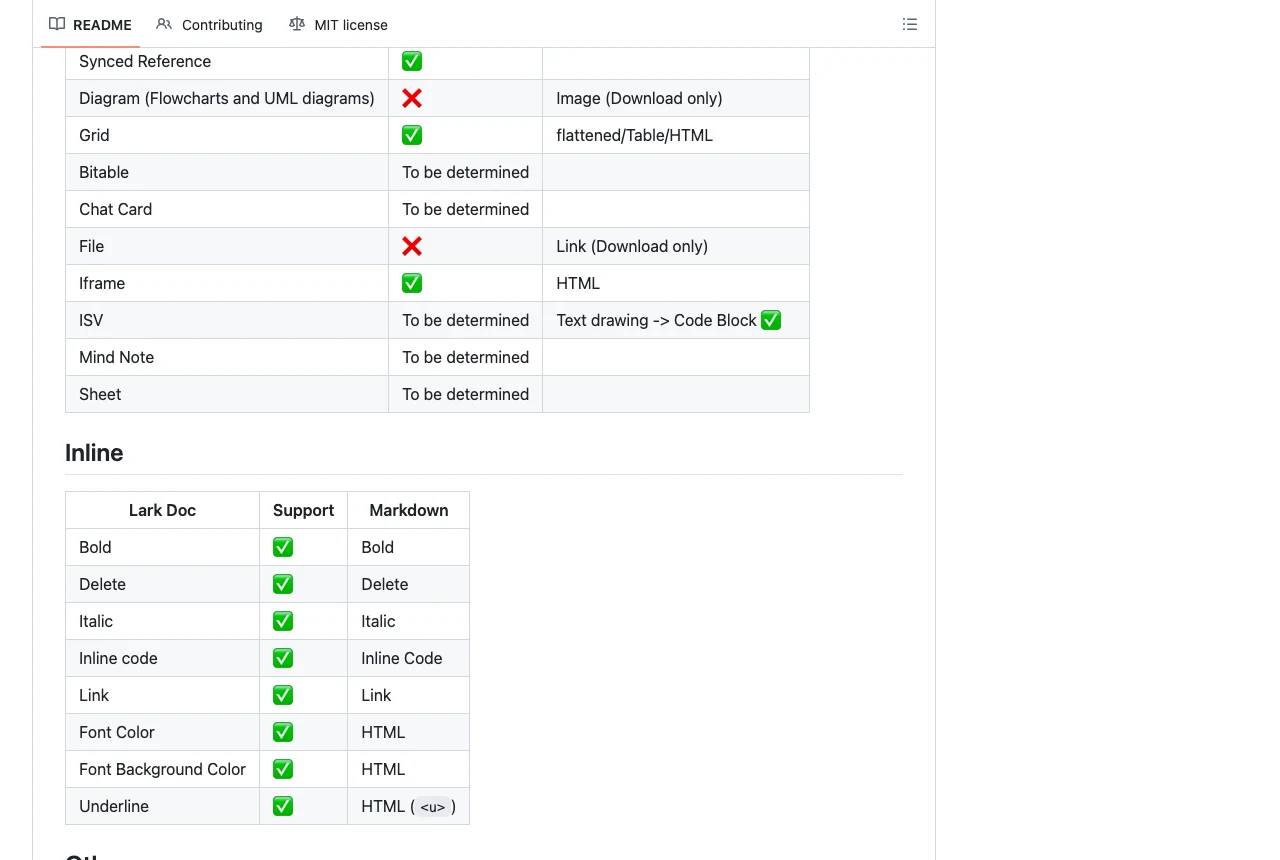The height and width of the screenshot is (860, 1280).
Task: Click the green check in the Iframe row
Action: click(412, 283)
